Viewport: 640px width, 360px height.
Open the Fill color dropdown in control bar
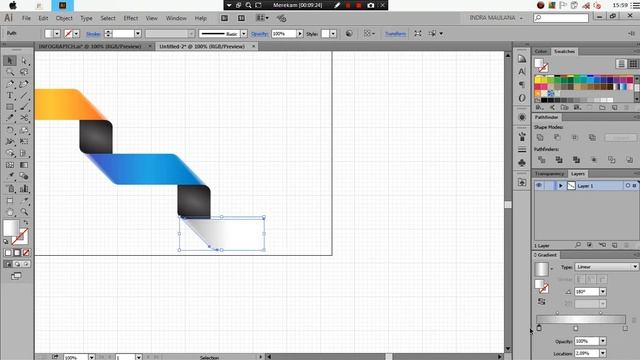tap(57, 33)
